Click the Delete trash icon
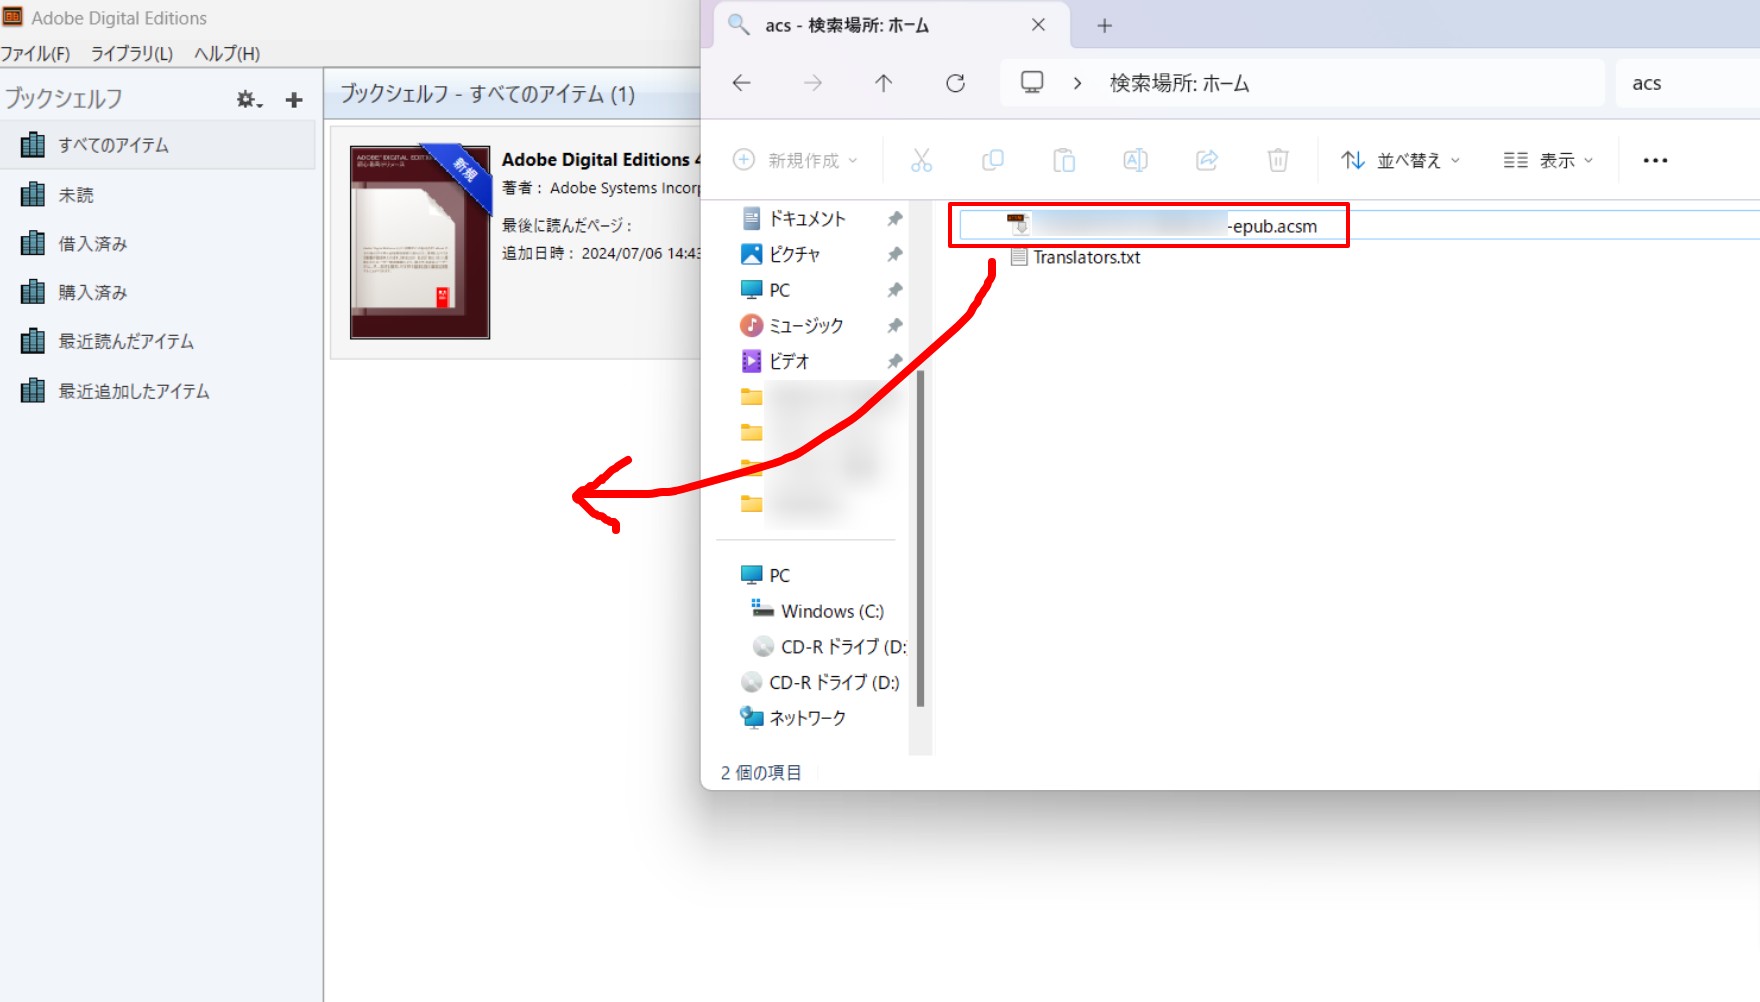Image resolution: width=1760 pixels, height=1002 pixels. [x=1278, y=160]
